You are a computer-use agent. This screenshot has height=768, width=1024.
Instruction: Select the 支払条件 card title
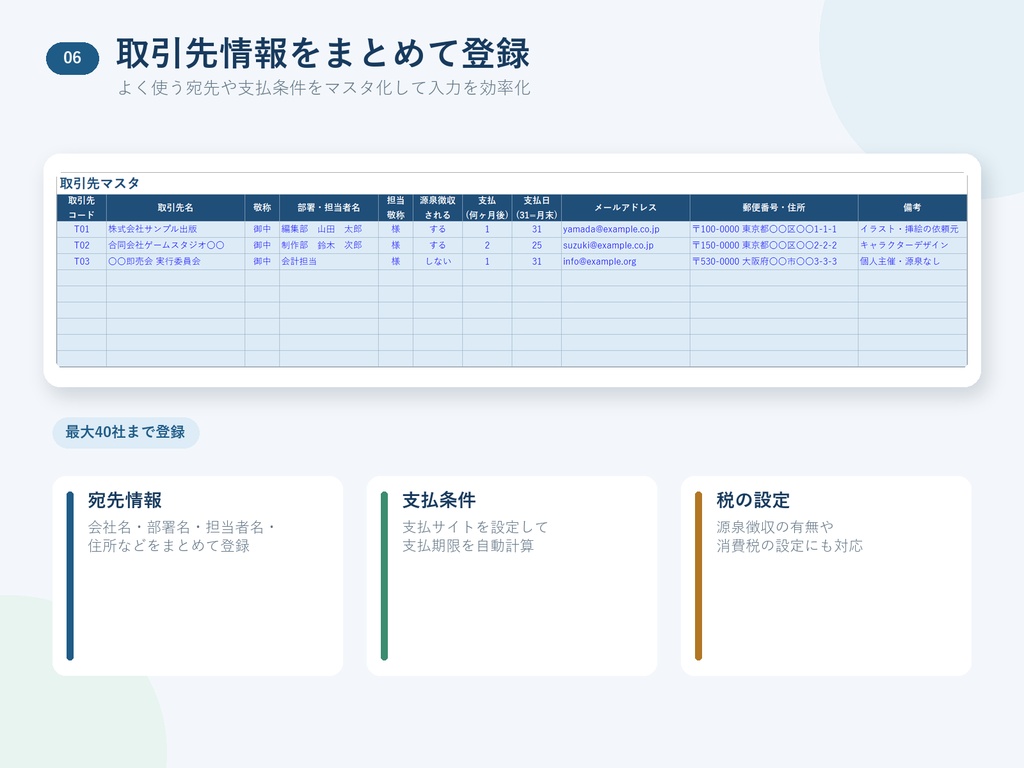(439, 500)
